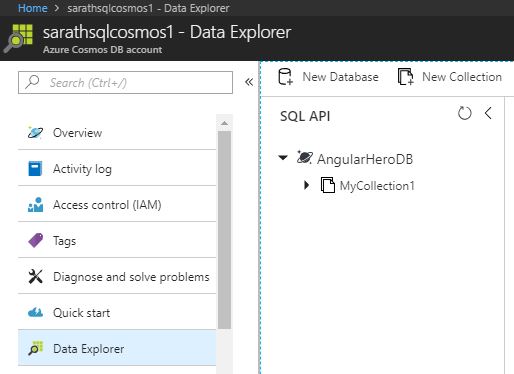Collapse the left menu with double chevron
Viewport: 514px width, 374px height.
[249, 82]
